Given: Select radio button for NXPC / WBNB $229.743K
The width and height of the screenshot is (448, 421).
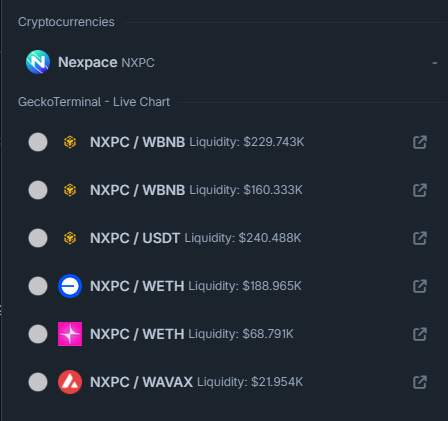Looking at the screenshot, I should pos(38,142).
